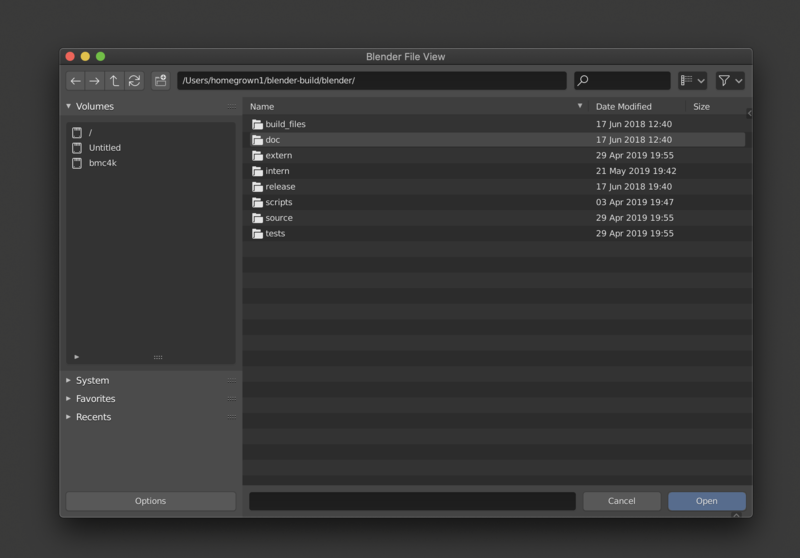Select the doc folder name
800x558 pixels.
[272, 140]
